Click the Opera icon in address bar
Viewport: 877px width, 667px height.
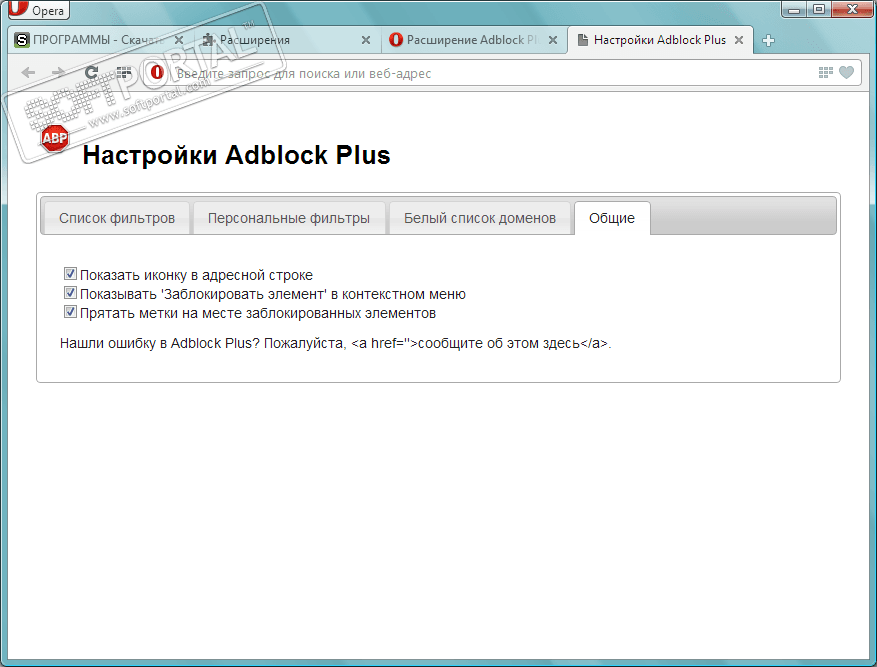point(157,73)
